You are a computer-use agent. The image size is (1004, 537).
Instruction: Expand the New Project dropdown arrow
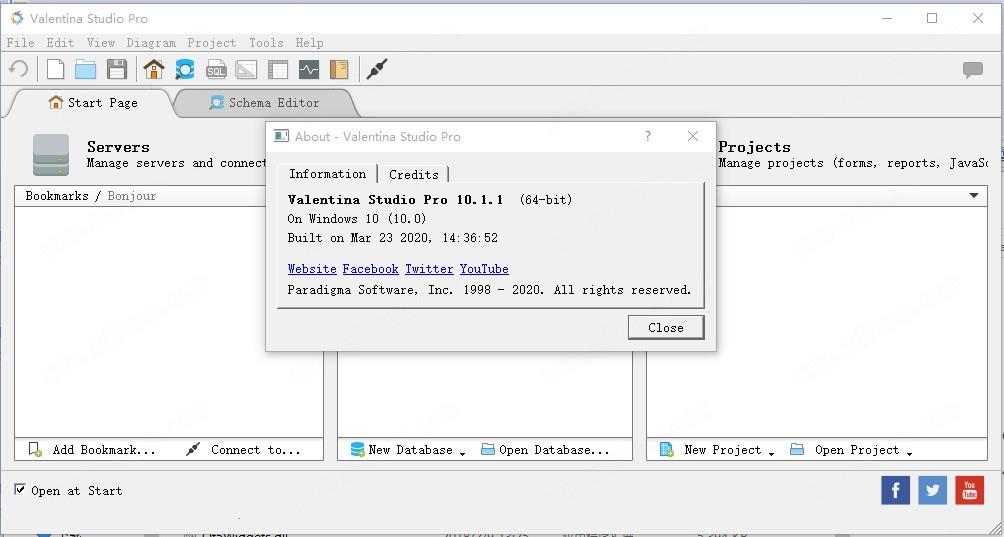[771, 453]
